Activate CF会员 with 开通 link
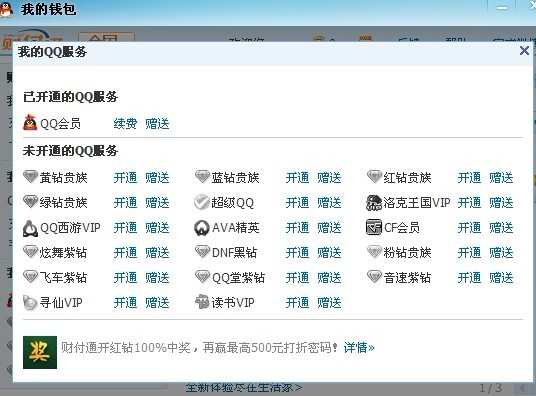Viewport: 536px width, 396px height. click(x=469, y=228)
